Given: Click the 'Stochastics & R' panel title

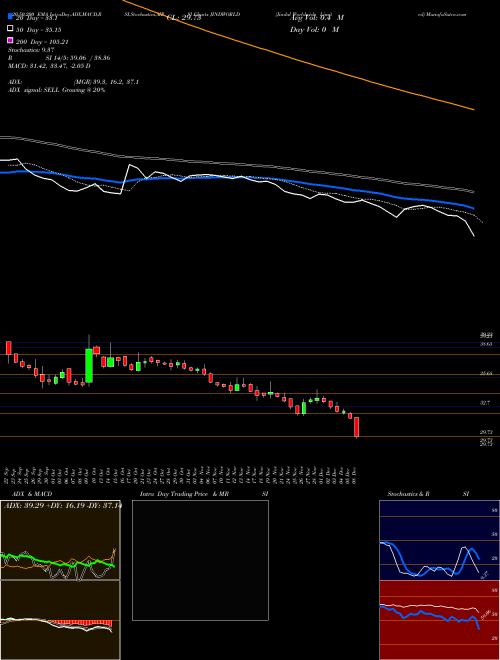Looking at the screenshot, I should tap(408, 494).
